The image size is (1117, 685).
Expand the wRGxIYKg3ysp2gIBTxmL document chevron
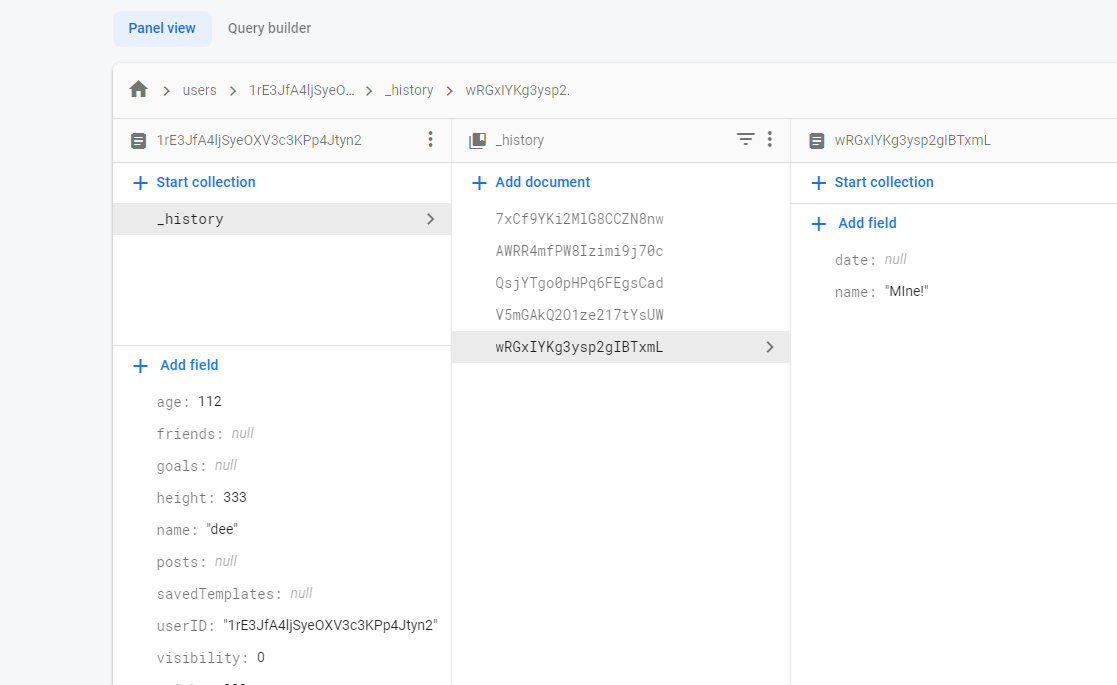tap(769, 346)
